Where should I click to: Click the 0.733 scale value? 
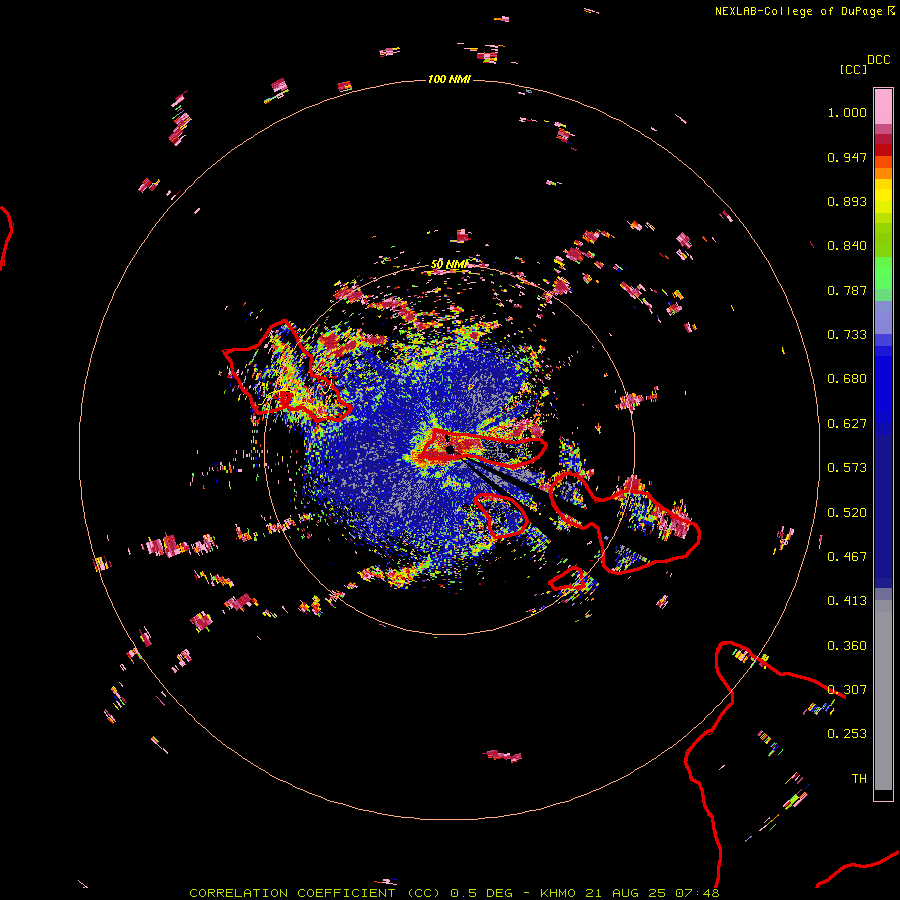[x=847, y=335]
